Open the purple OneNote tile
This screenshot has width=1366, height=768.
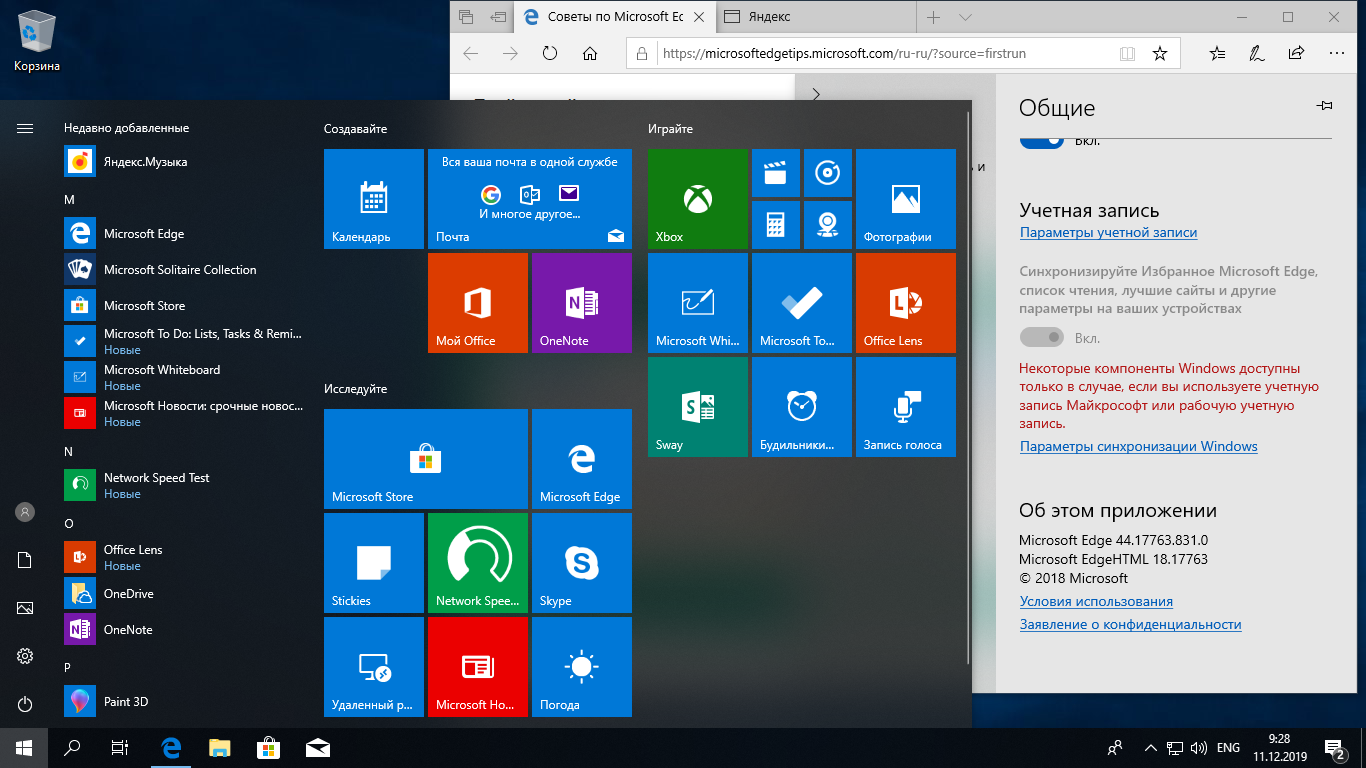582,303
